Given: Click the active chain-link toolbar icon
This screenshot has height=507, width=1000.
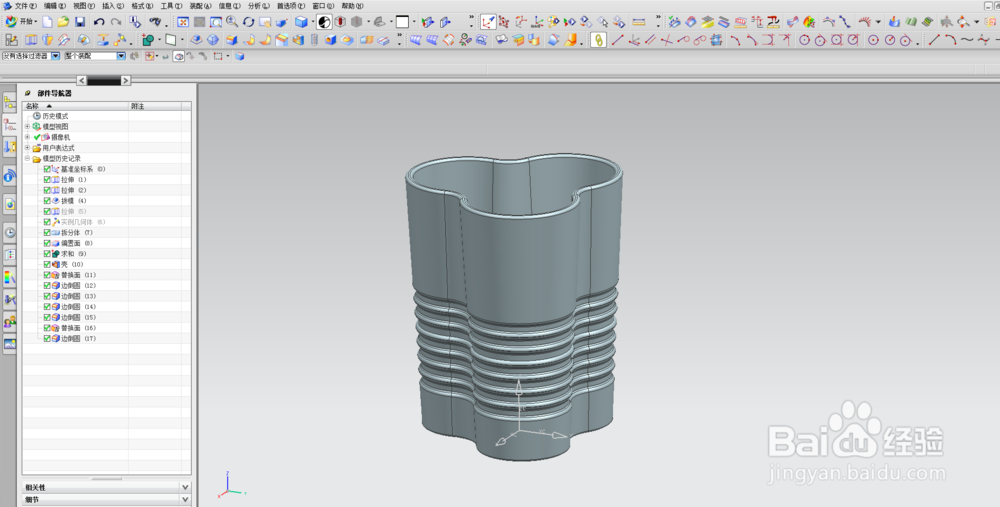Looking at the screenshot, I should 598,40.
